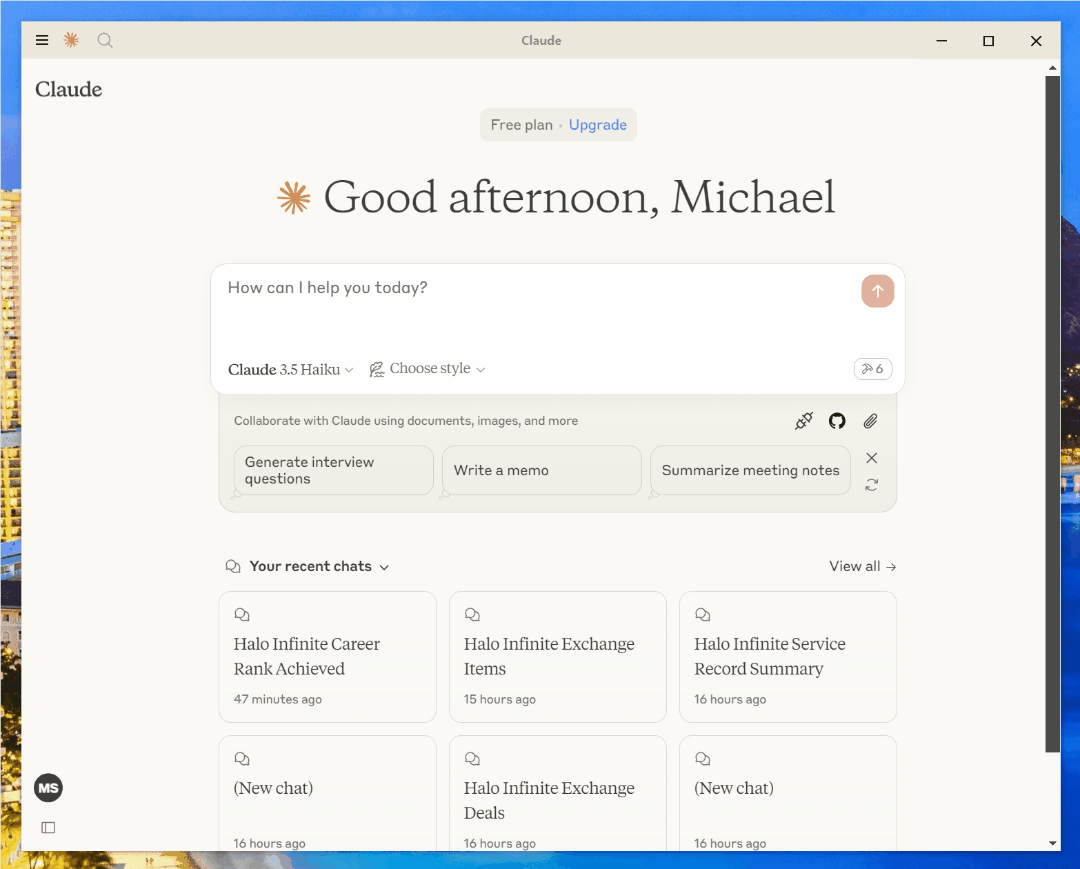This screenshot has width=1080, height=869.
Task: Click the scrollbar down arrow
Action: [1052, 843]
